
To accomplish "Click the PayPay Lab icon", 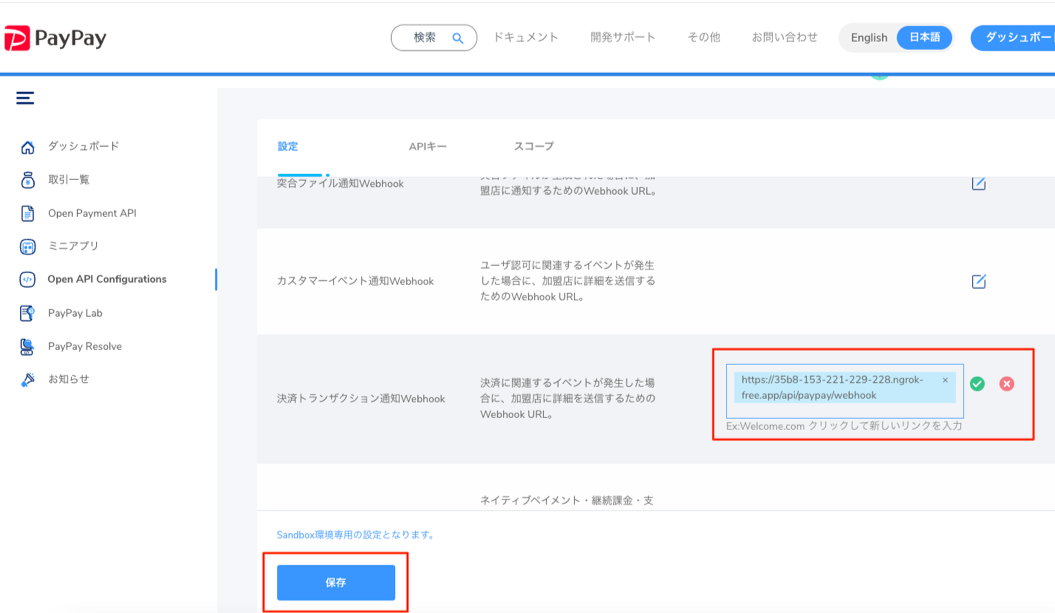I will 28,313.
